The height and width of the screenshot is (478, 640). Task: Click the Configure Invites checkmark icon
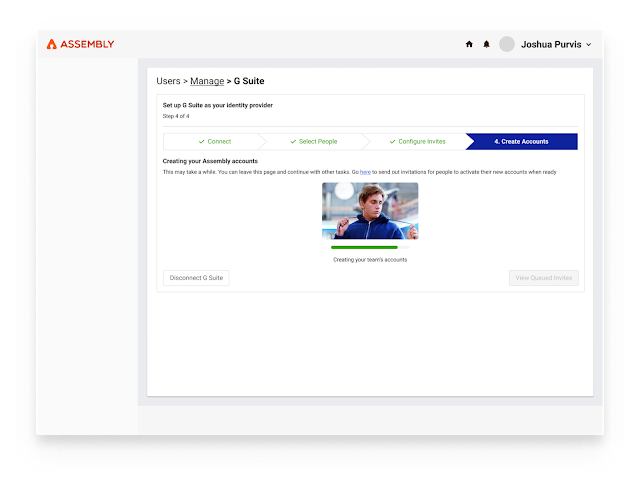click(x=393, y=142)
